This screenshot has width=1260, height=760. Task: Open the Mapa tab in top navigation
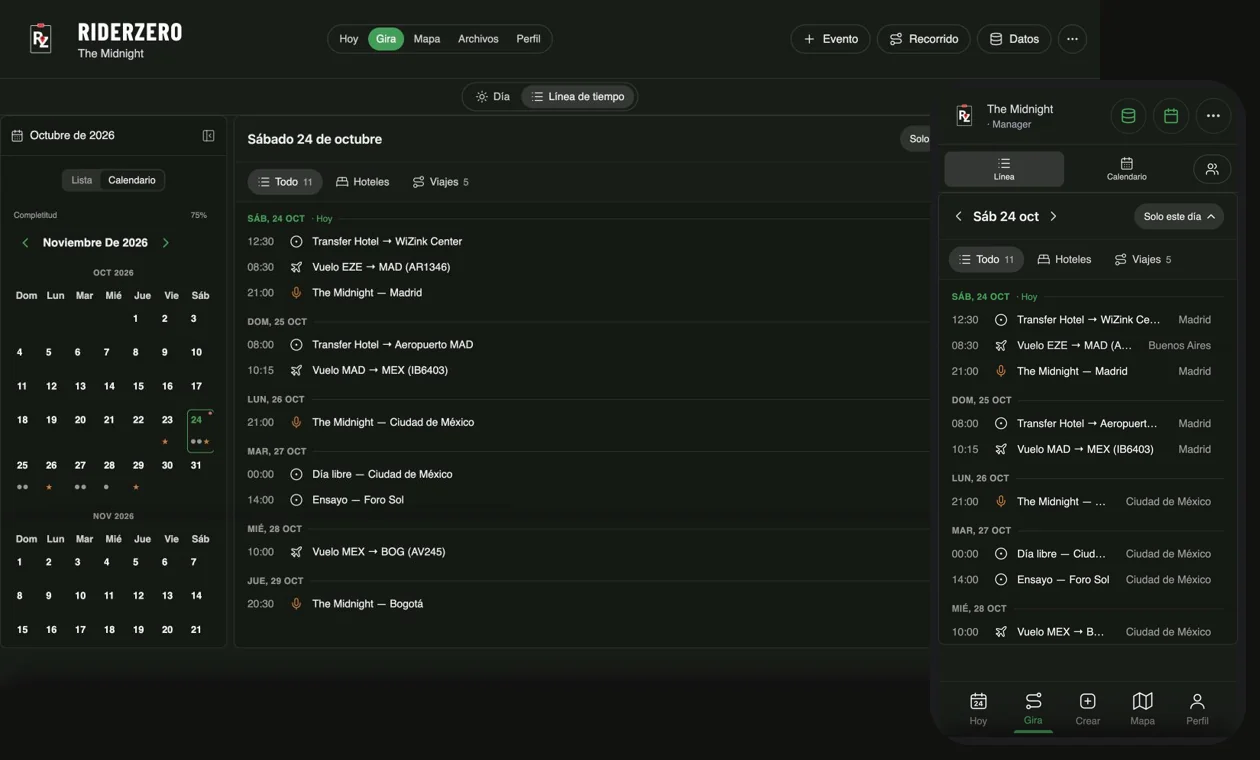tap(427, 39)
